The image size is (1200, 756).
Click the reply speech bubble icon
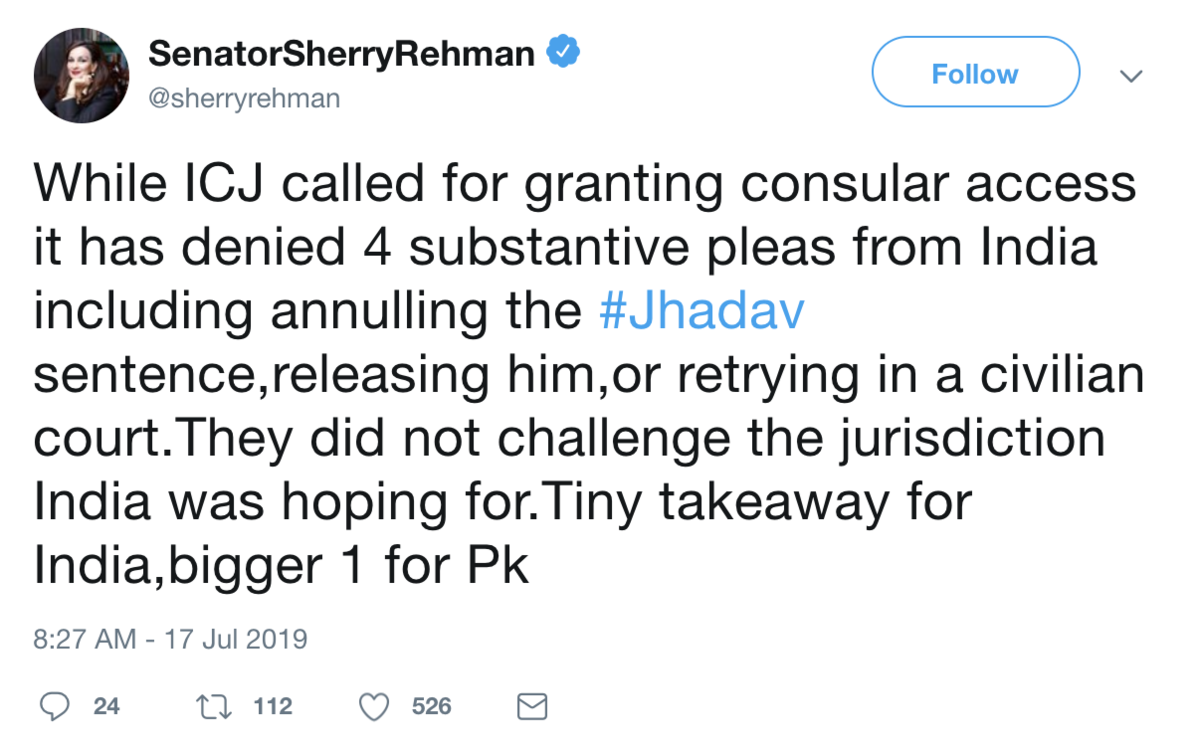[x=54, y=707]
